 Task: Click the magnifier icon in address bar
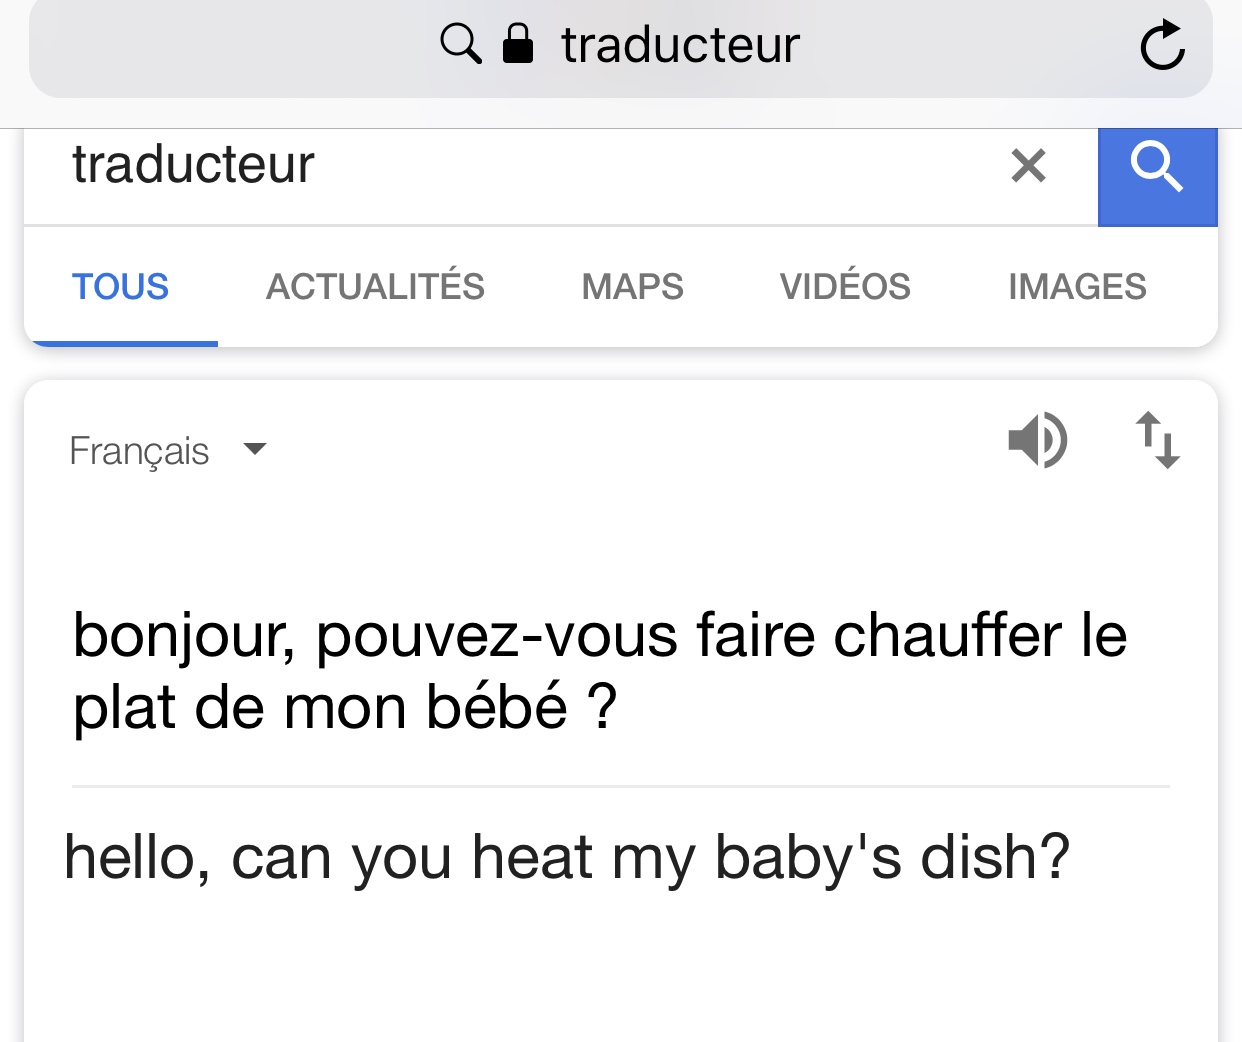(x=460, y=44)
